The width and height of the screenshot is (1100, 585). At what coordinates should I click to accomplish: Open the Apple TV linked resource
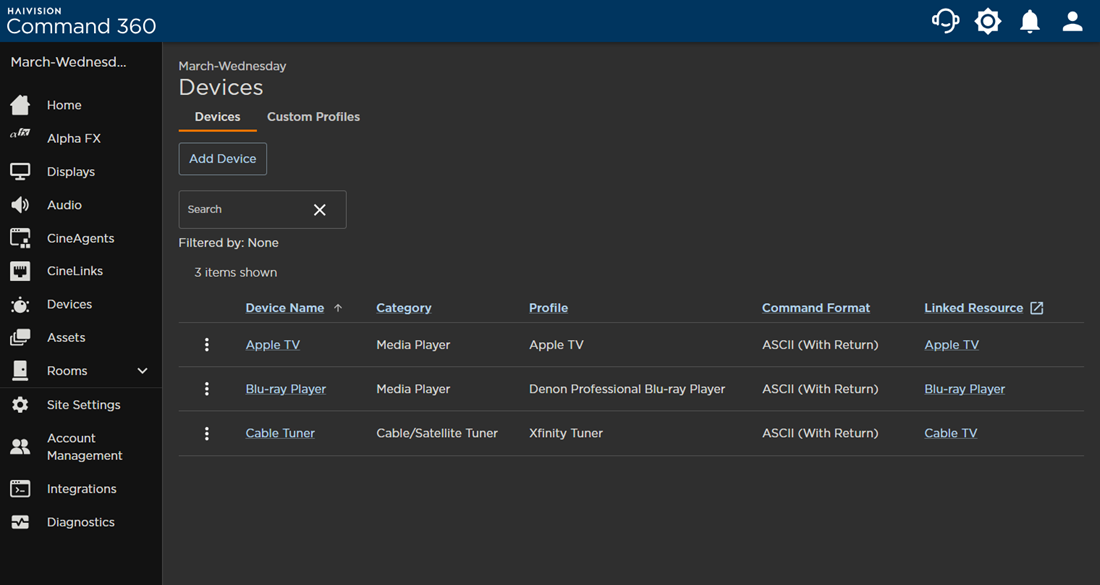point(951,344)
